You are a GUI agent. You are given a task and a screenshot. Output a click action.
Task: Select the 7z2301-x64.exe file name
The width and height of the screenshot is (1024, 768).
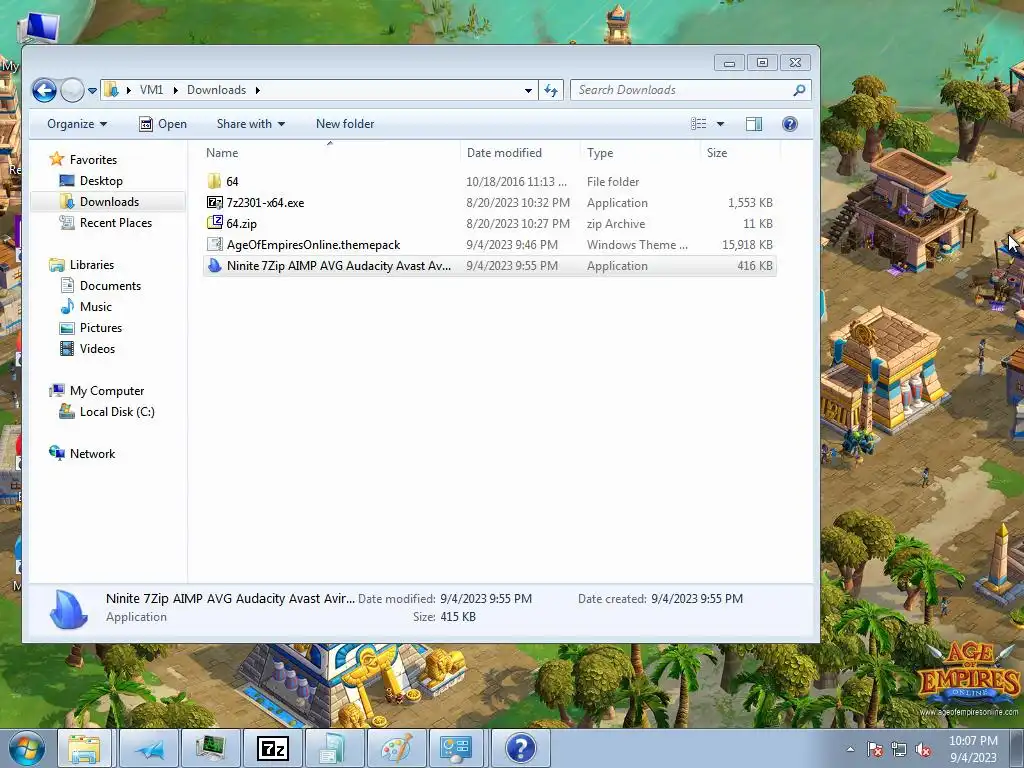click(x=265, y=202)
